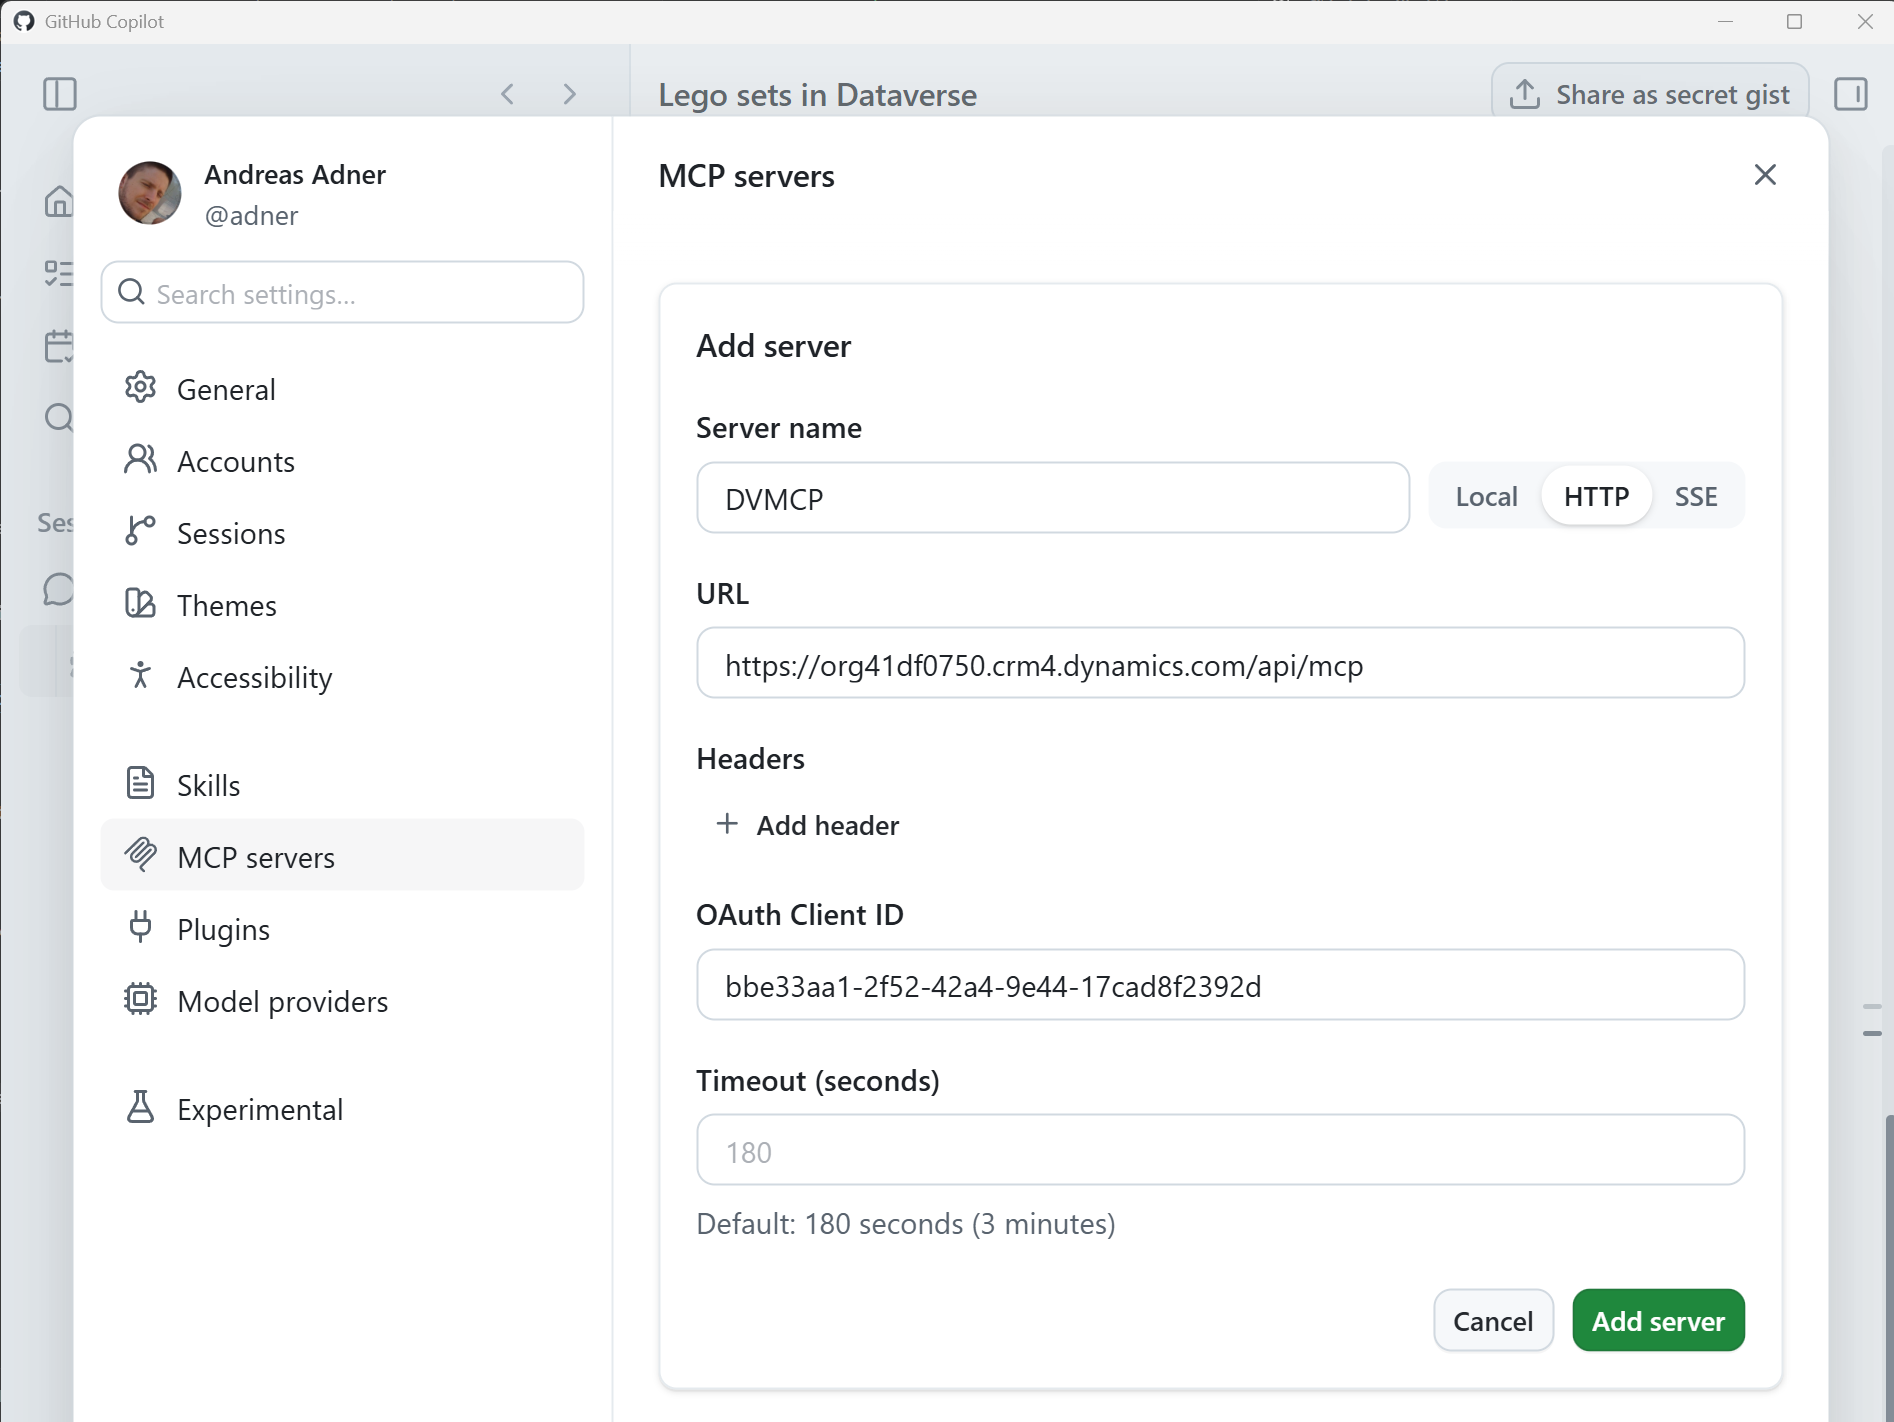Edit the Server name field with DVMCP
The height and width of the screenshot is (1422, 1894).
[x=1053, y=498]
